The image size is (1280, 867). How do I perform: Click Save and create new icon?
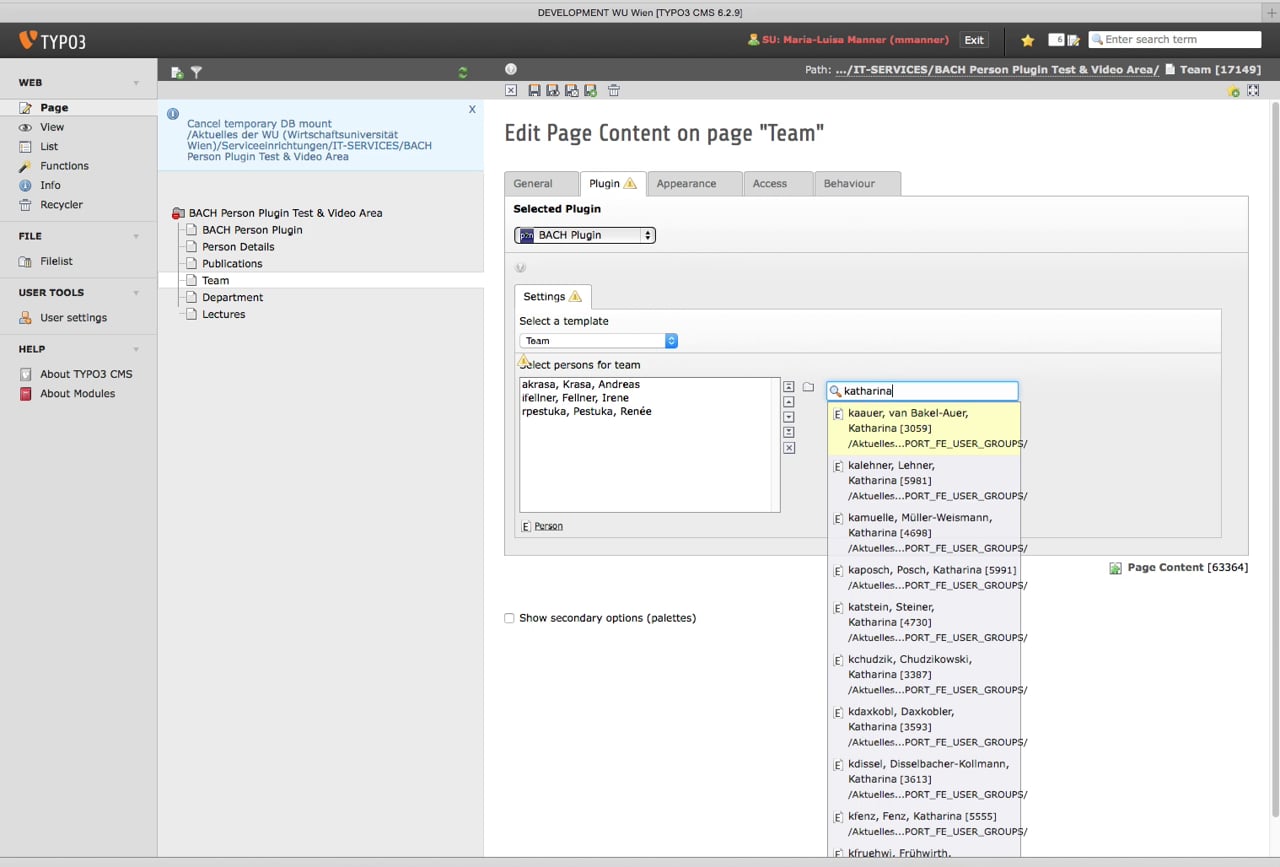pos(591,90)
